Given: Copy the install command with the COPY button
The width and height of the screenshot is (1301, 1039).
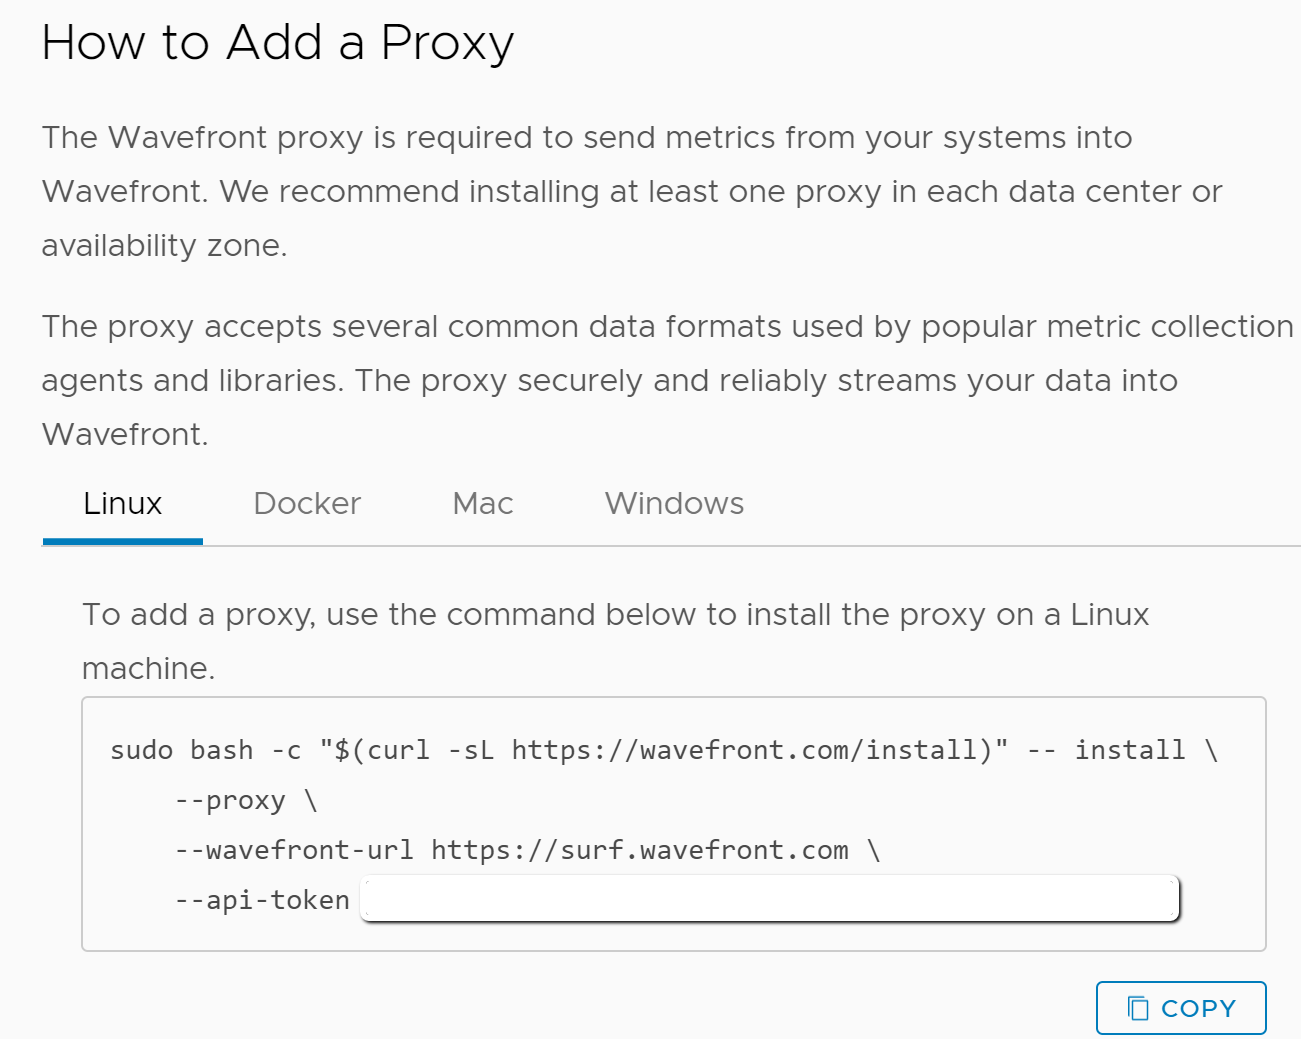Looking at the screenshot, I should tap(1181, 1008).
